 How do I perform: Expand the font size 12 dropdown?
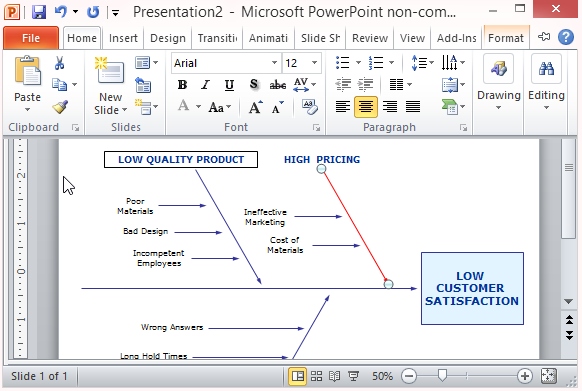tap(314, 63)
